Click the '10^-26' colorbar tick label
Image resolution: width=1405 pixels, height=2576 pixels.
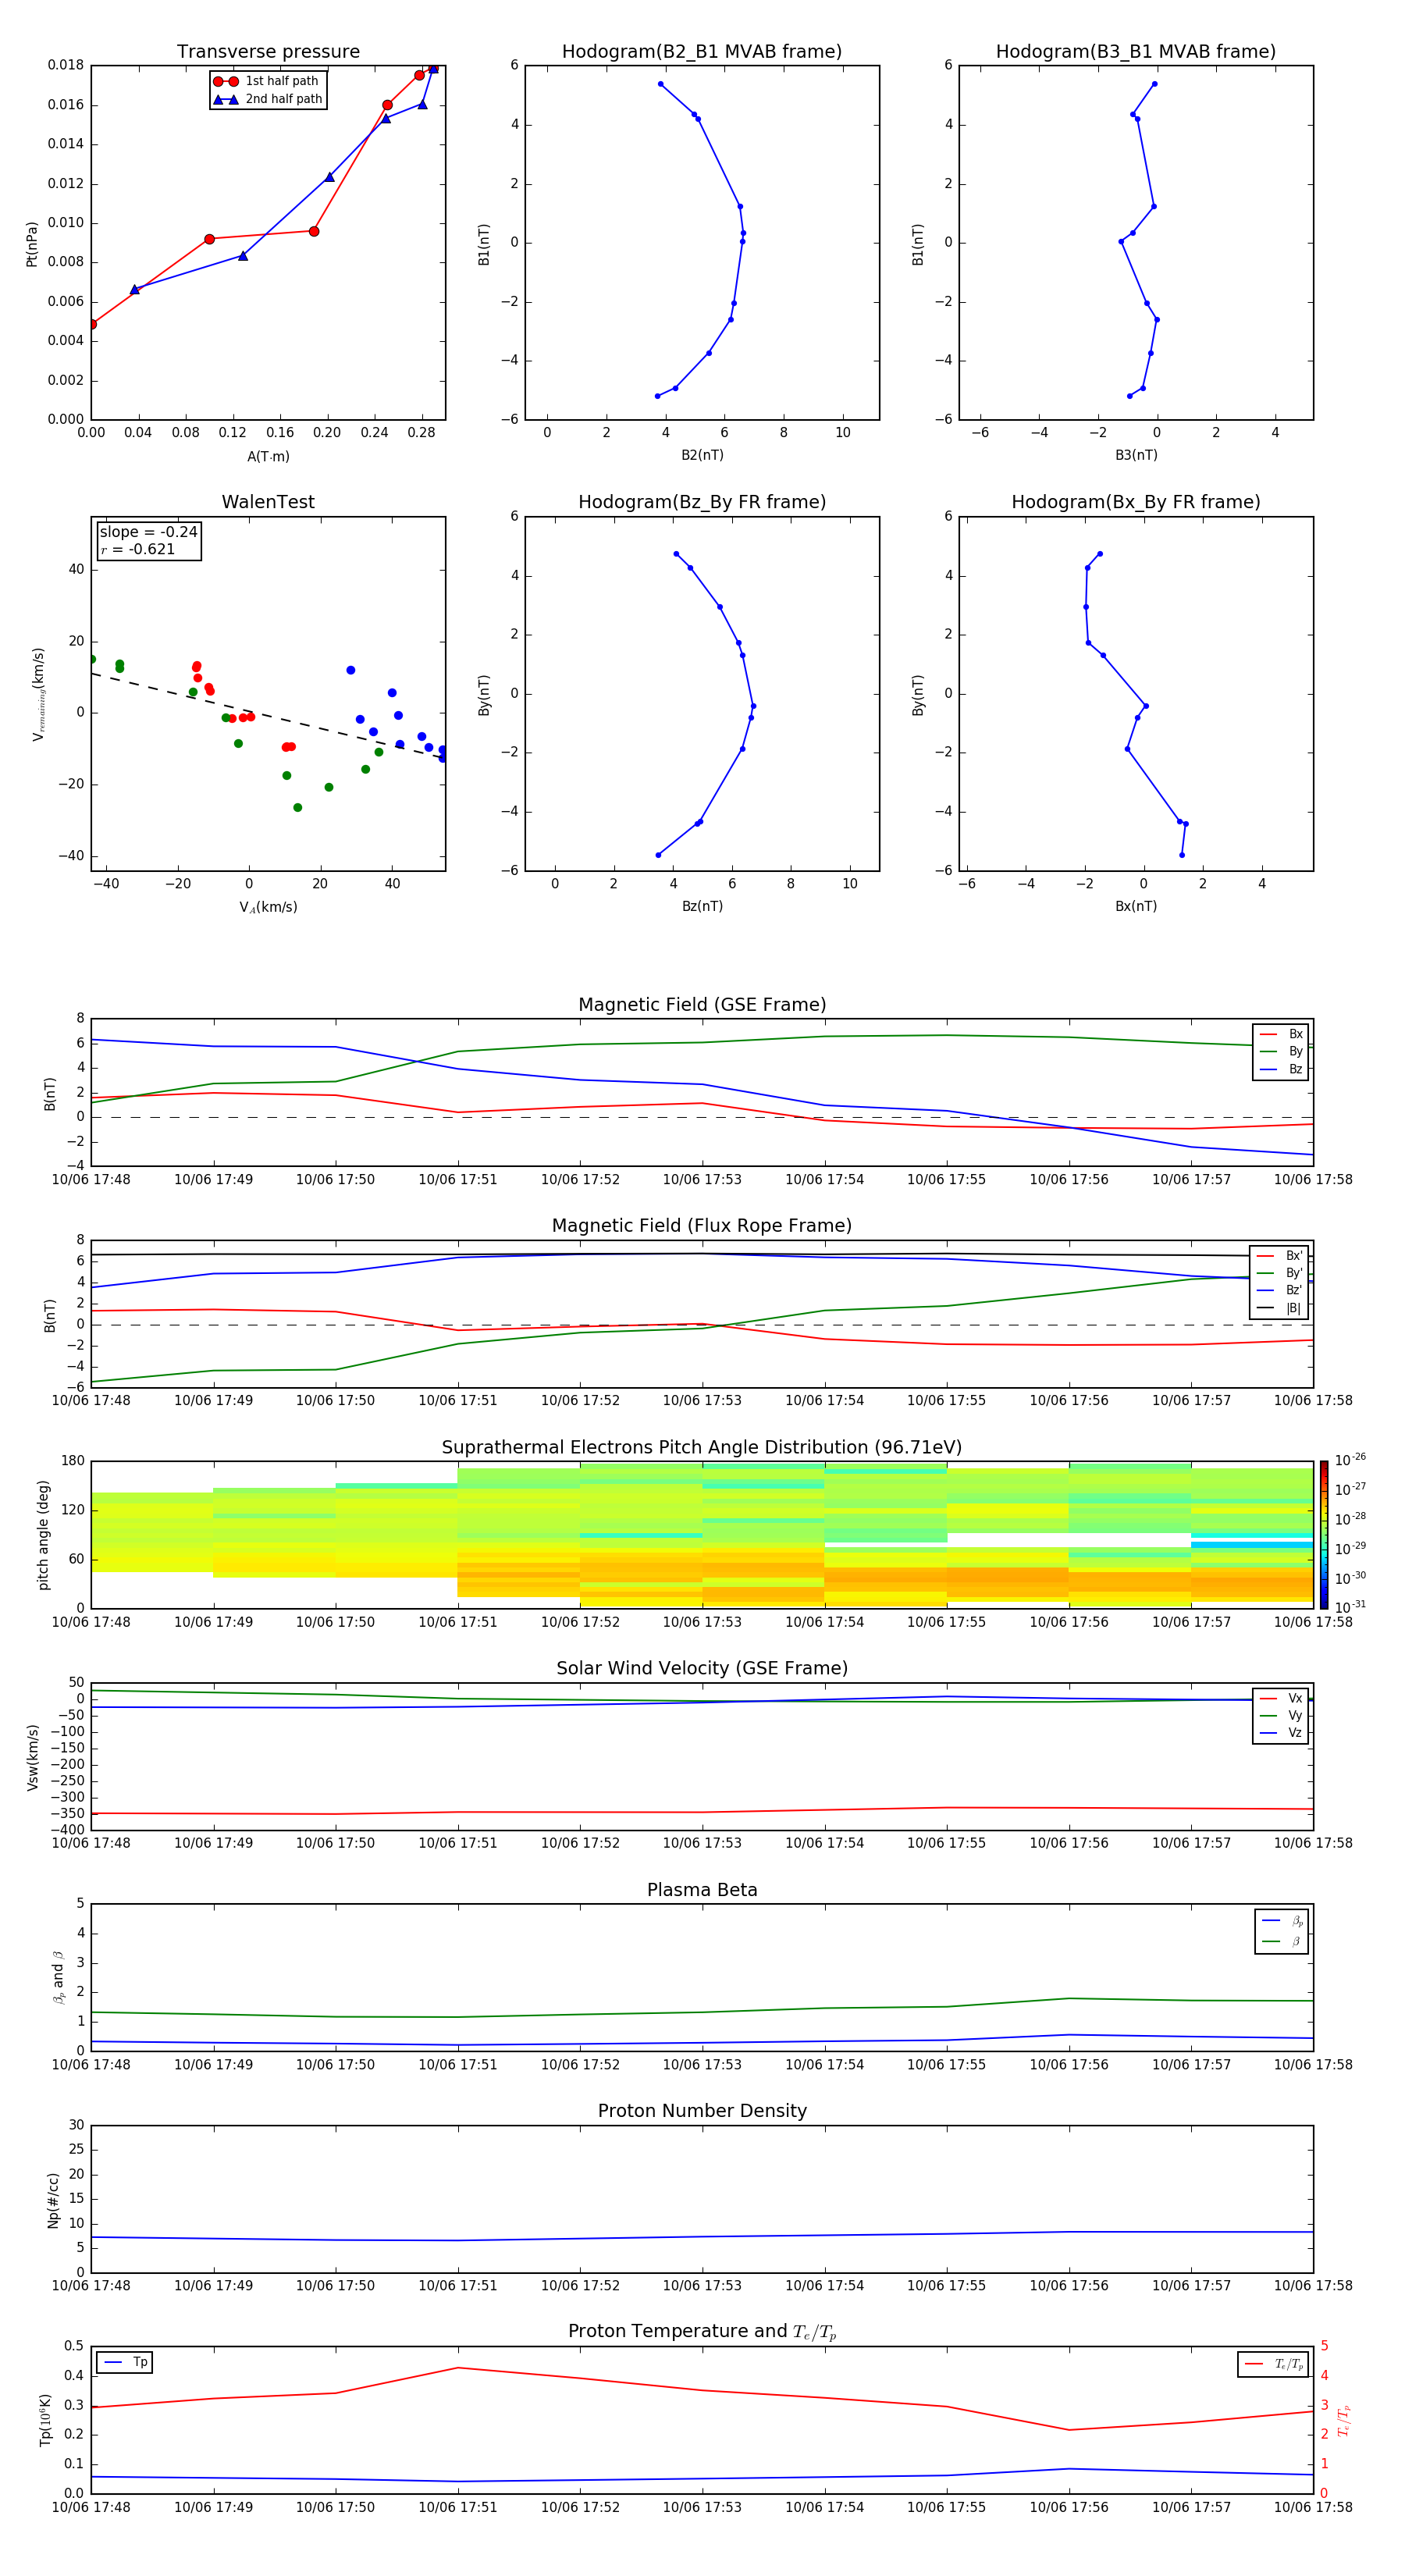(1350, 1460)
